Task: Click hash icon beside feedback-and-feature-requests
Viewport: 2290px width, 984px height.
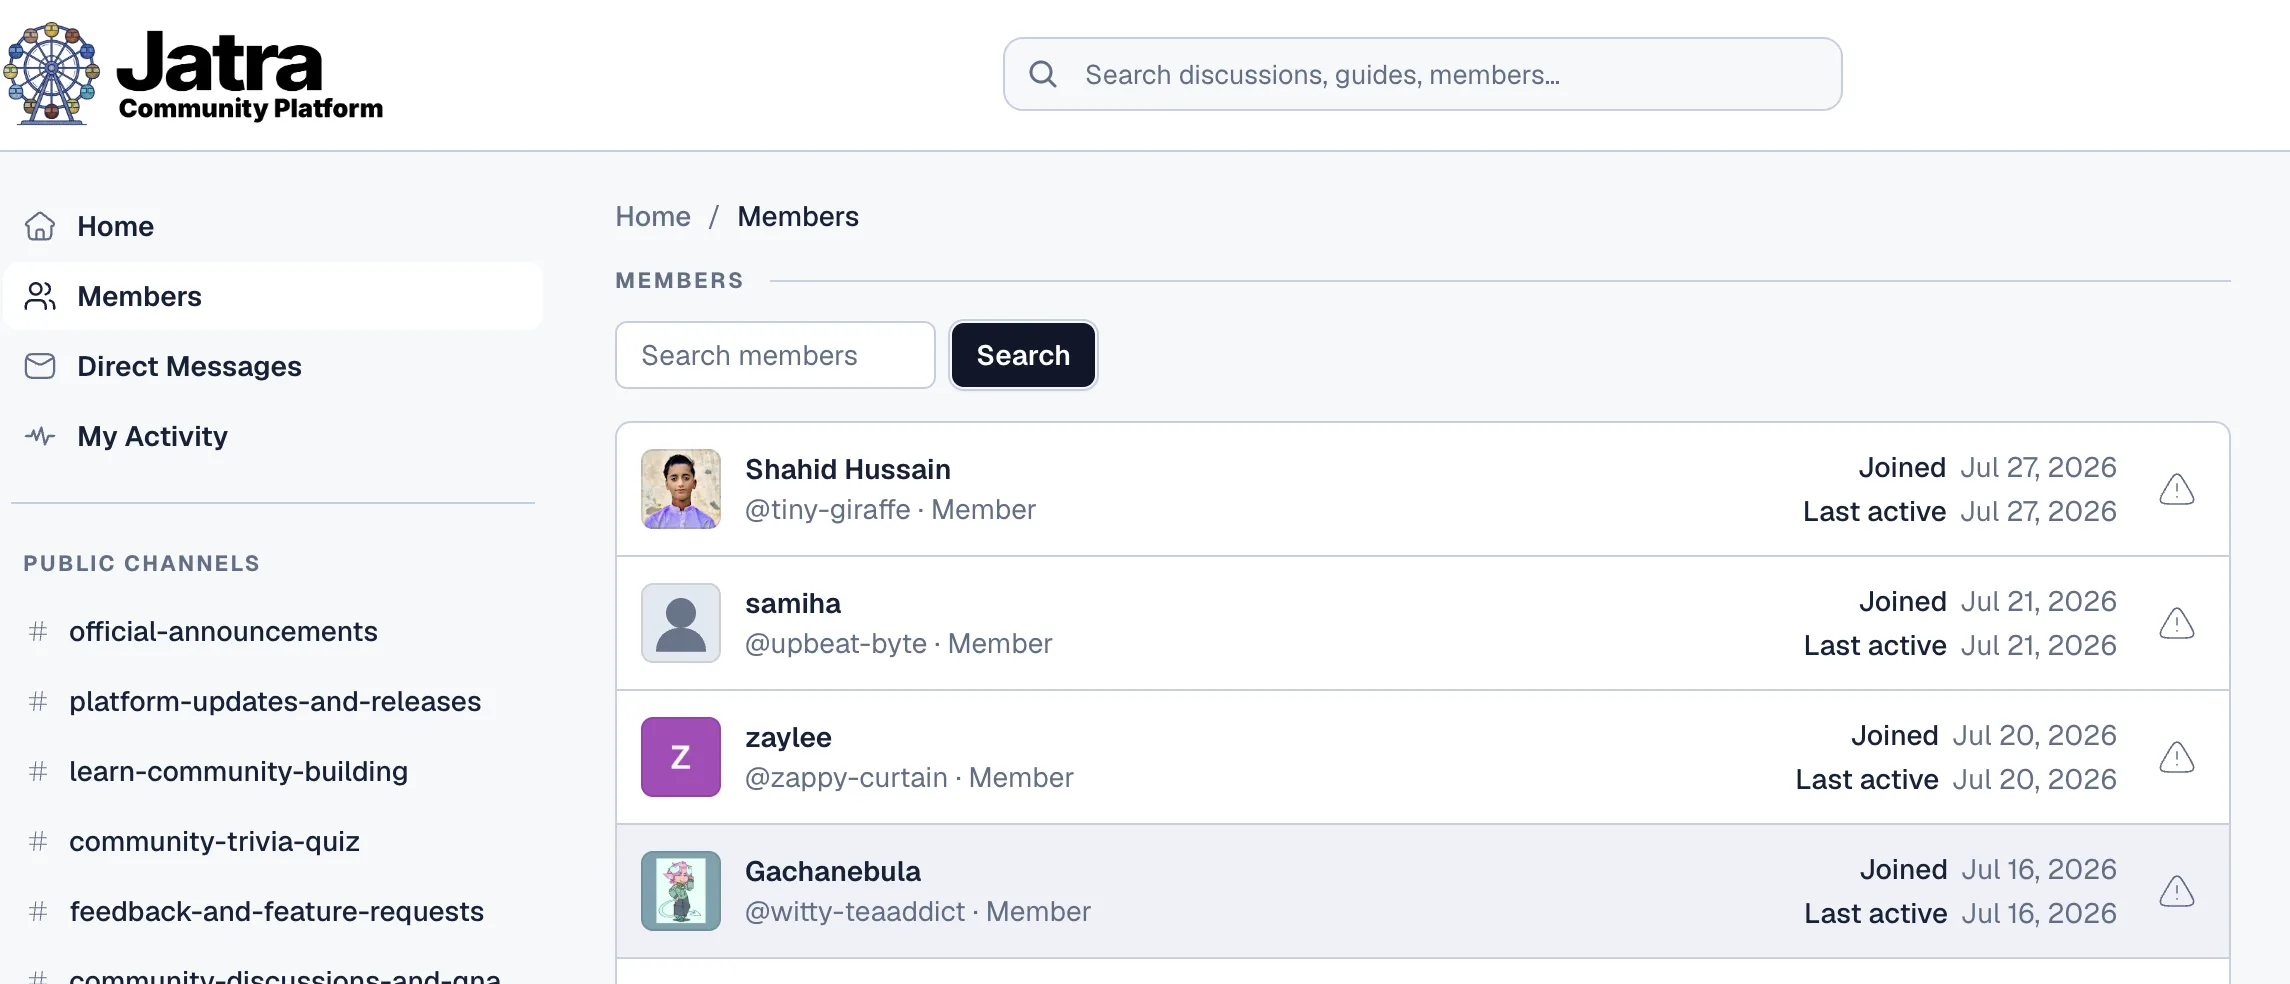Action: pyautogui.click(x=38, y=911)
